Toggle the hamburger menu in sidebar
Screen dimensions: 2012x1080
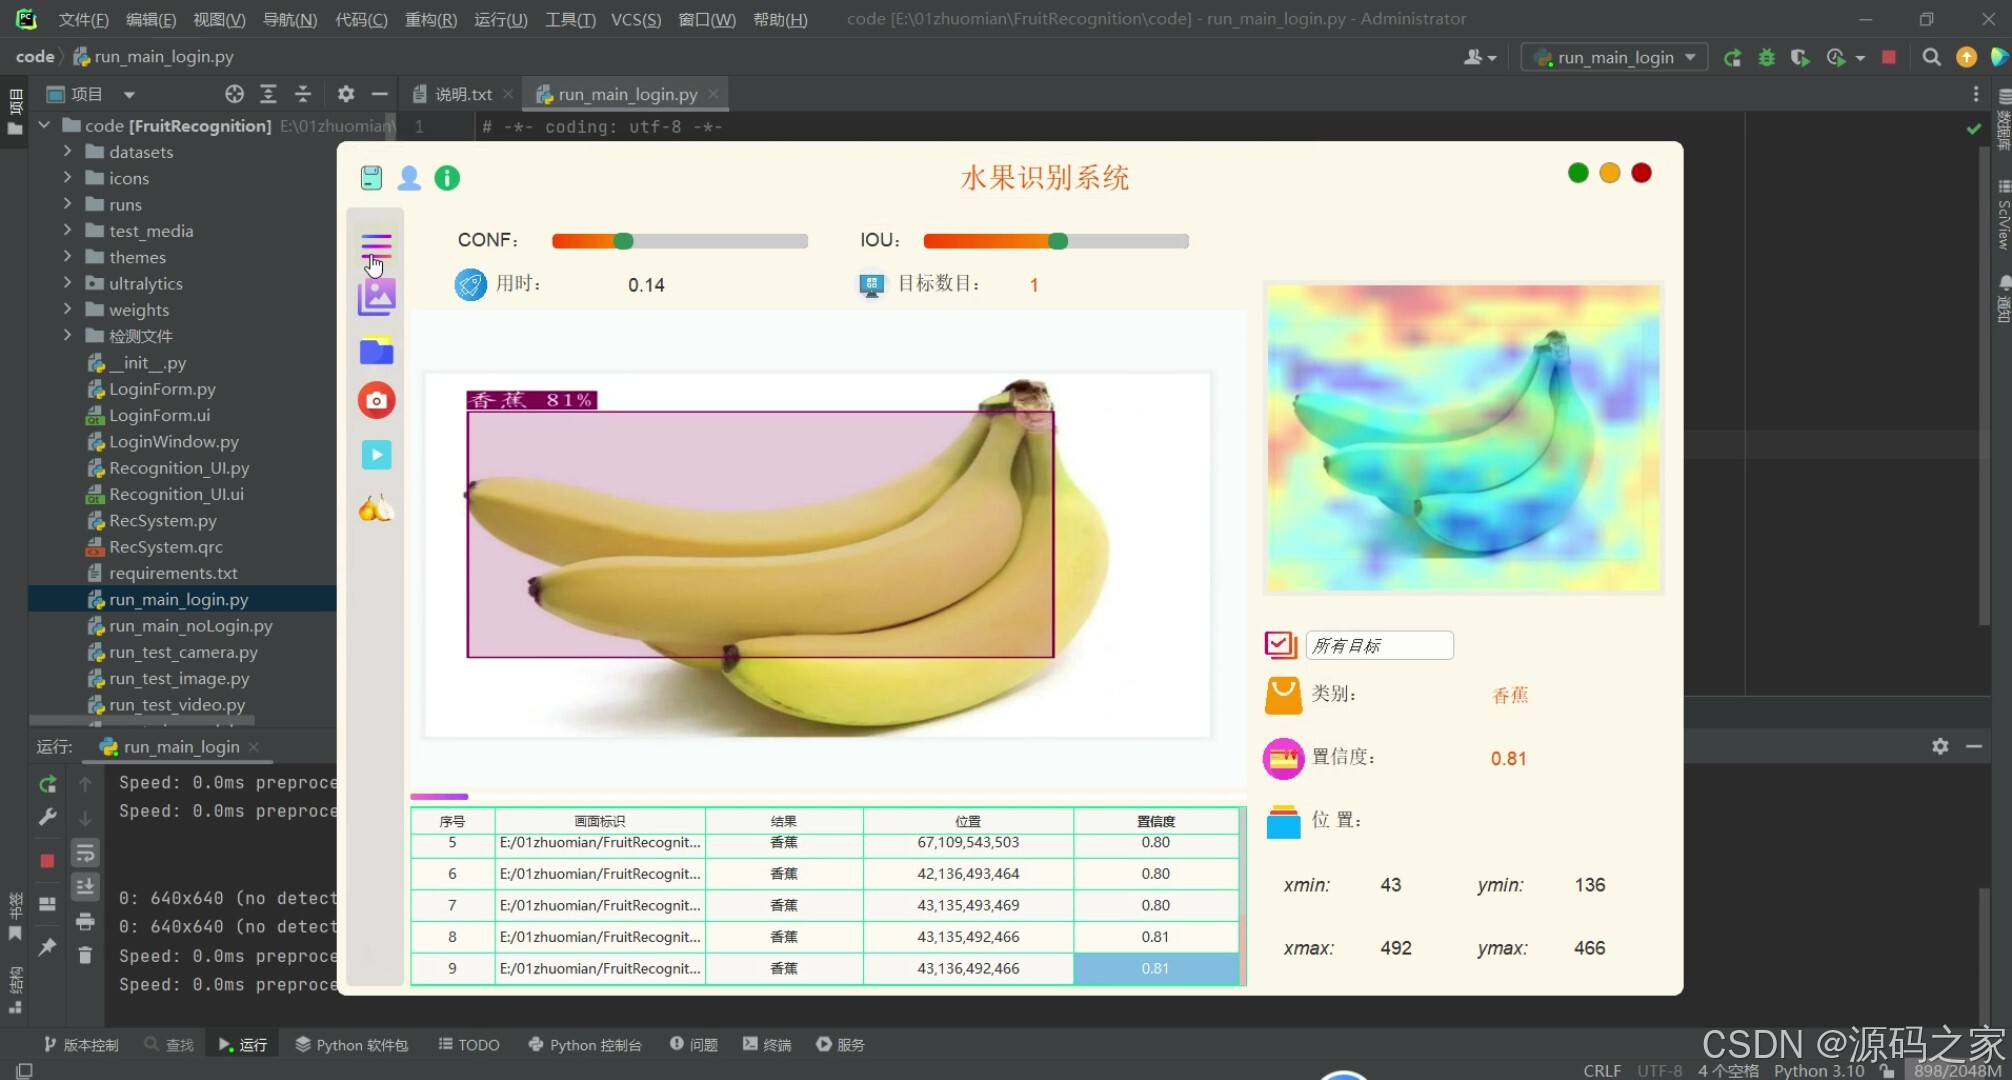[376, 244]
